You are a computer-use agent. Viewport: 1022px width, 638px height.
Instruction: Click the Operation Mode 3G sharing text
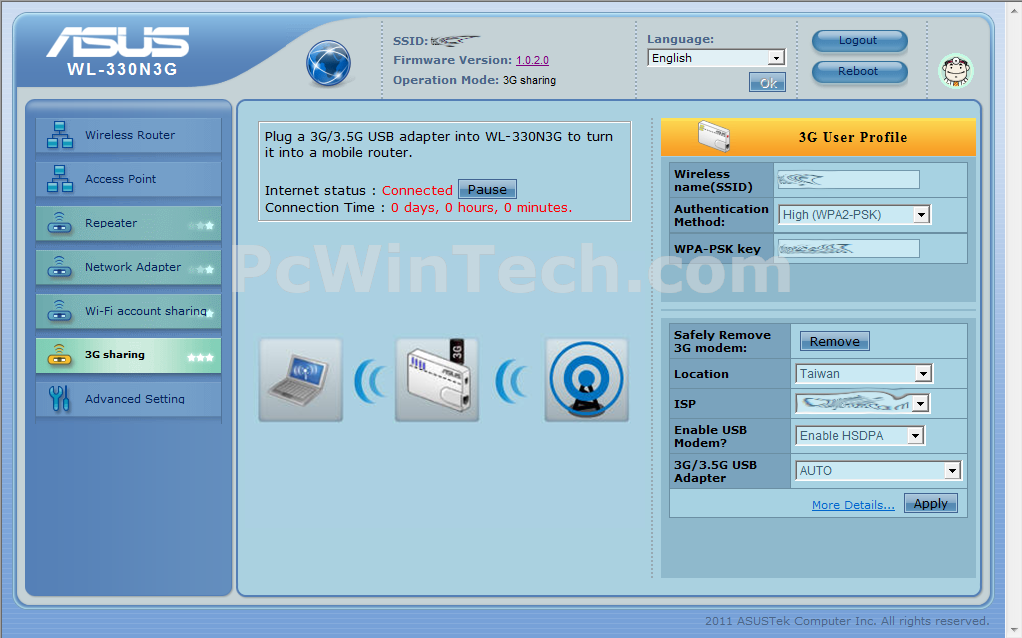pyautogui.click(x=529, y=80)
